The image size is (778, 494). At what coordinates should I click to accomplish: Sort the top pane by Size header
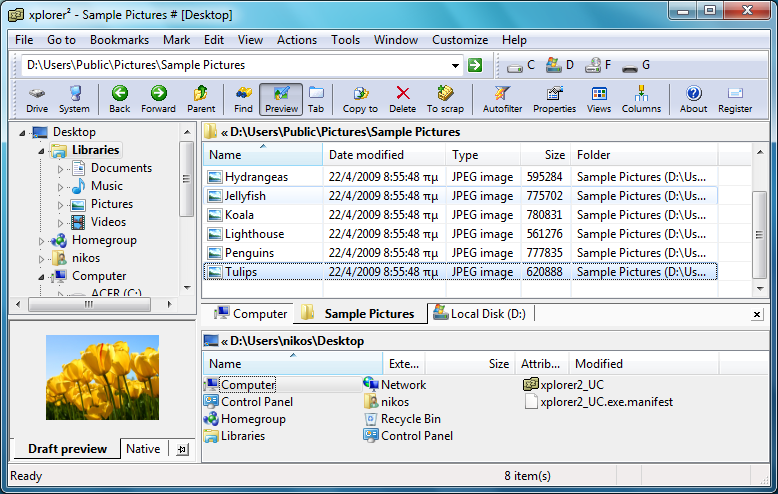pyautogui.click(x=546, y=155)
